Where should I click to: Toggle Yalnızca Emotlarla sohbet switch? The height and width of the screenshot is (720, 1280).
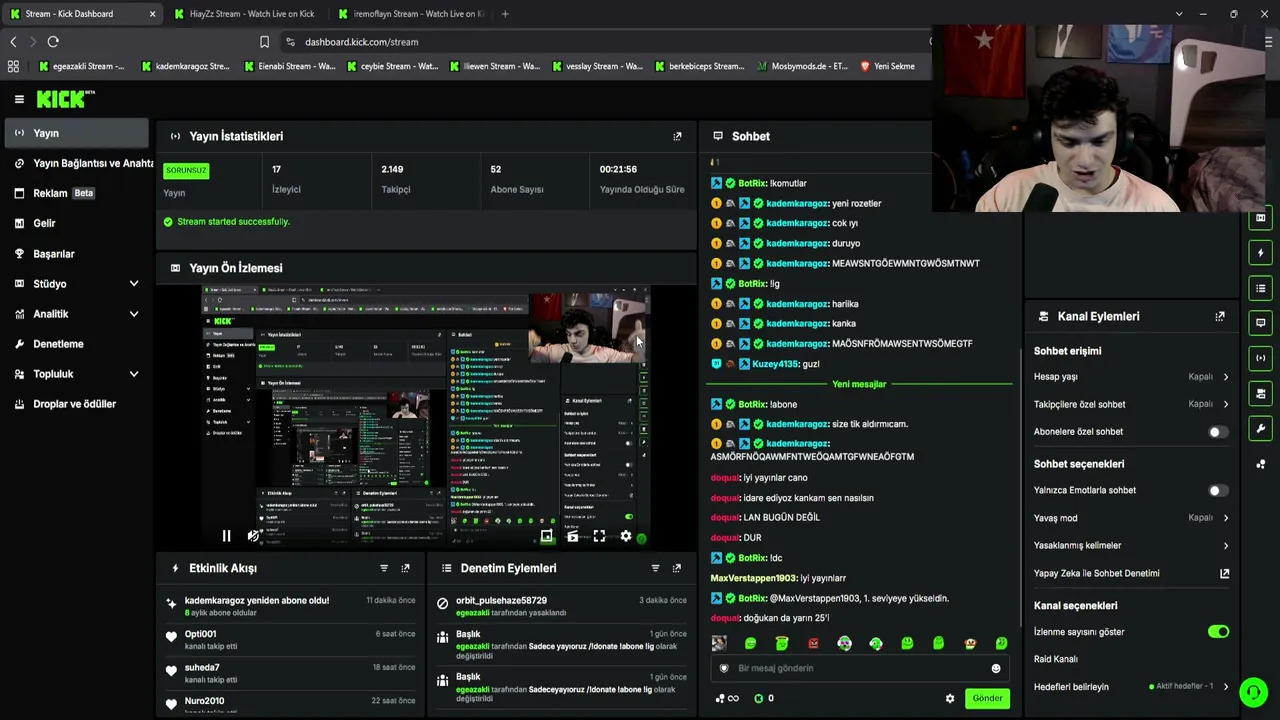point(1217,491)
